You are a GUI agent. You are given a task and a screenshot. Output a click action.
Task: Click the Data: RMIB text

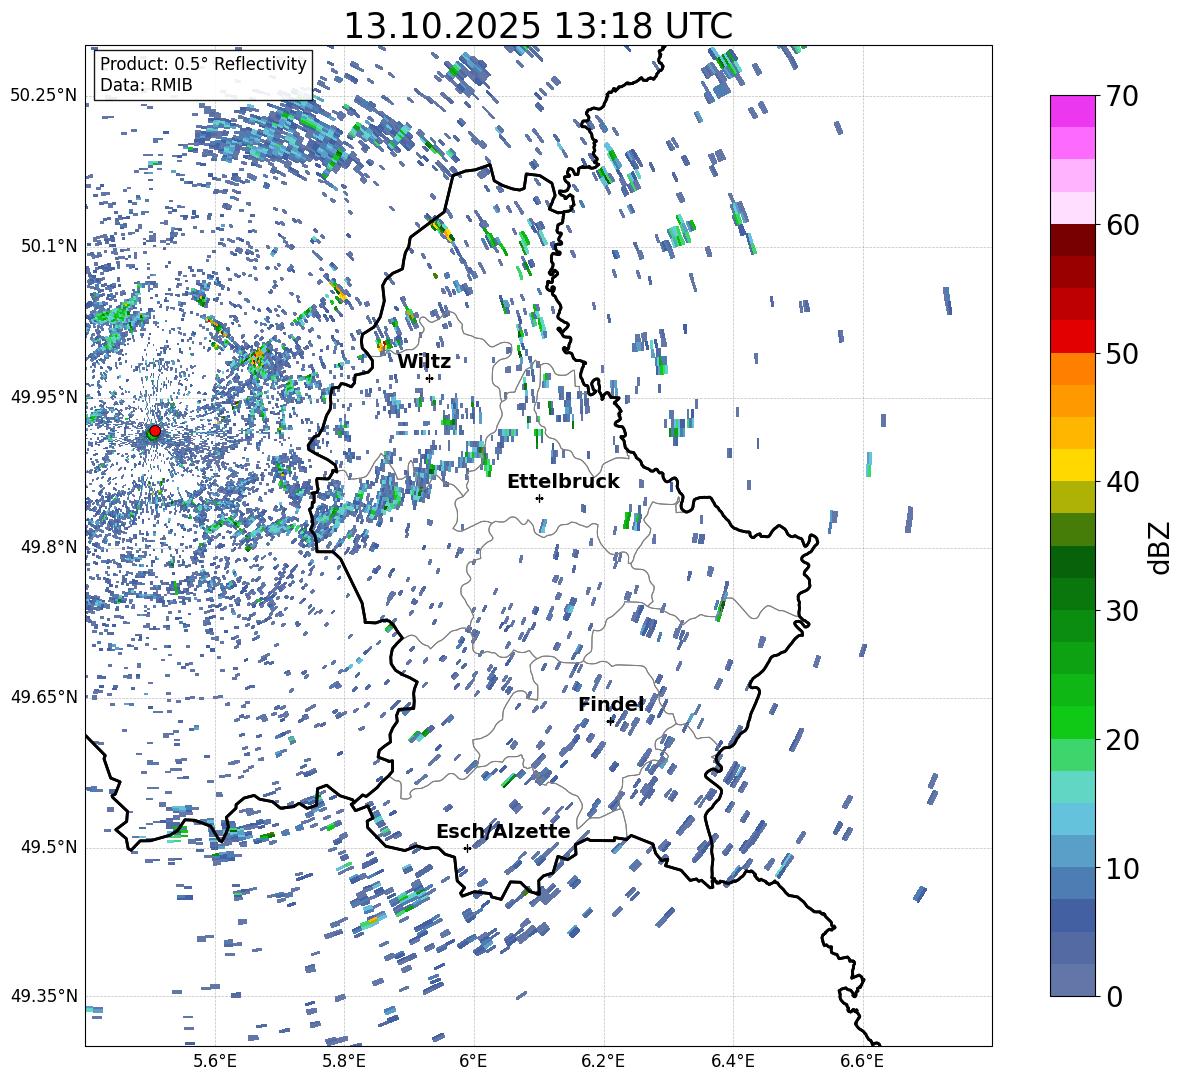(x=146, y=85)
